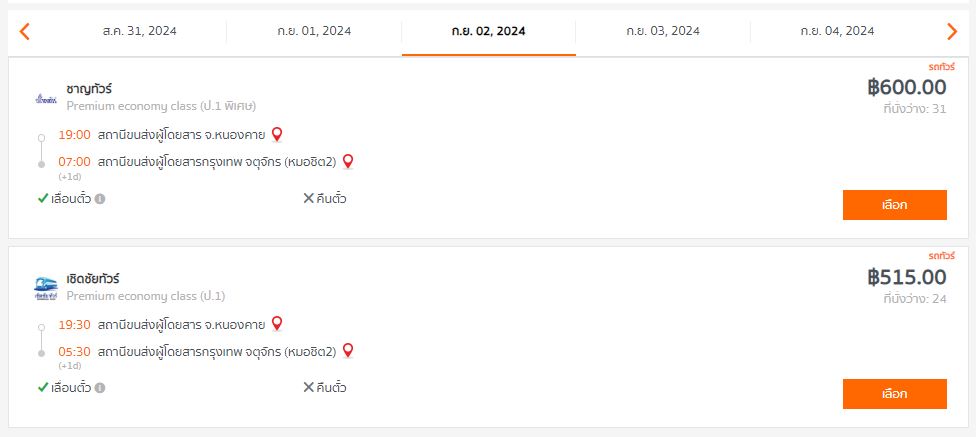
Task: Select the active ก.ย. 02, 2024 tab
Action: point(489,31)
